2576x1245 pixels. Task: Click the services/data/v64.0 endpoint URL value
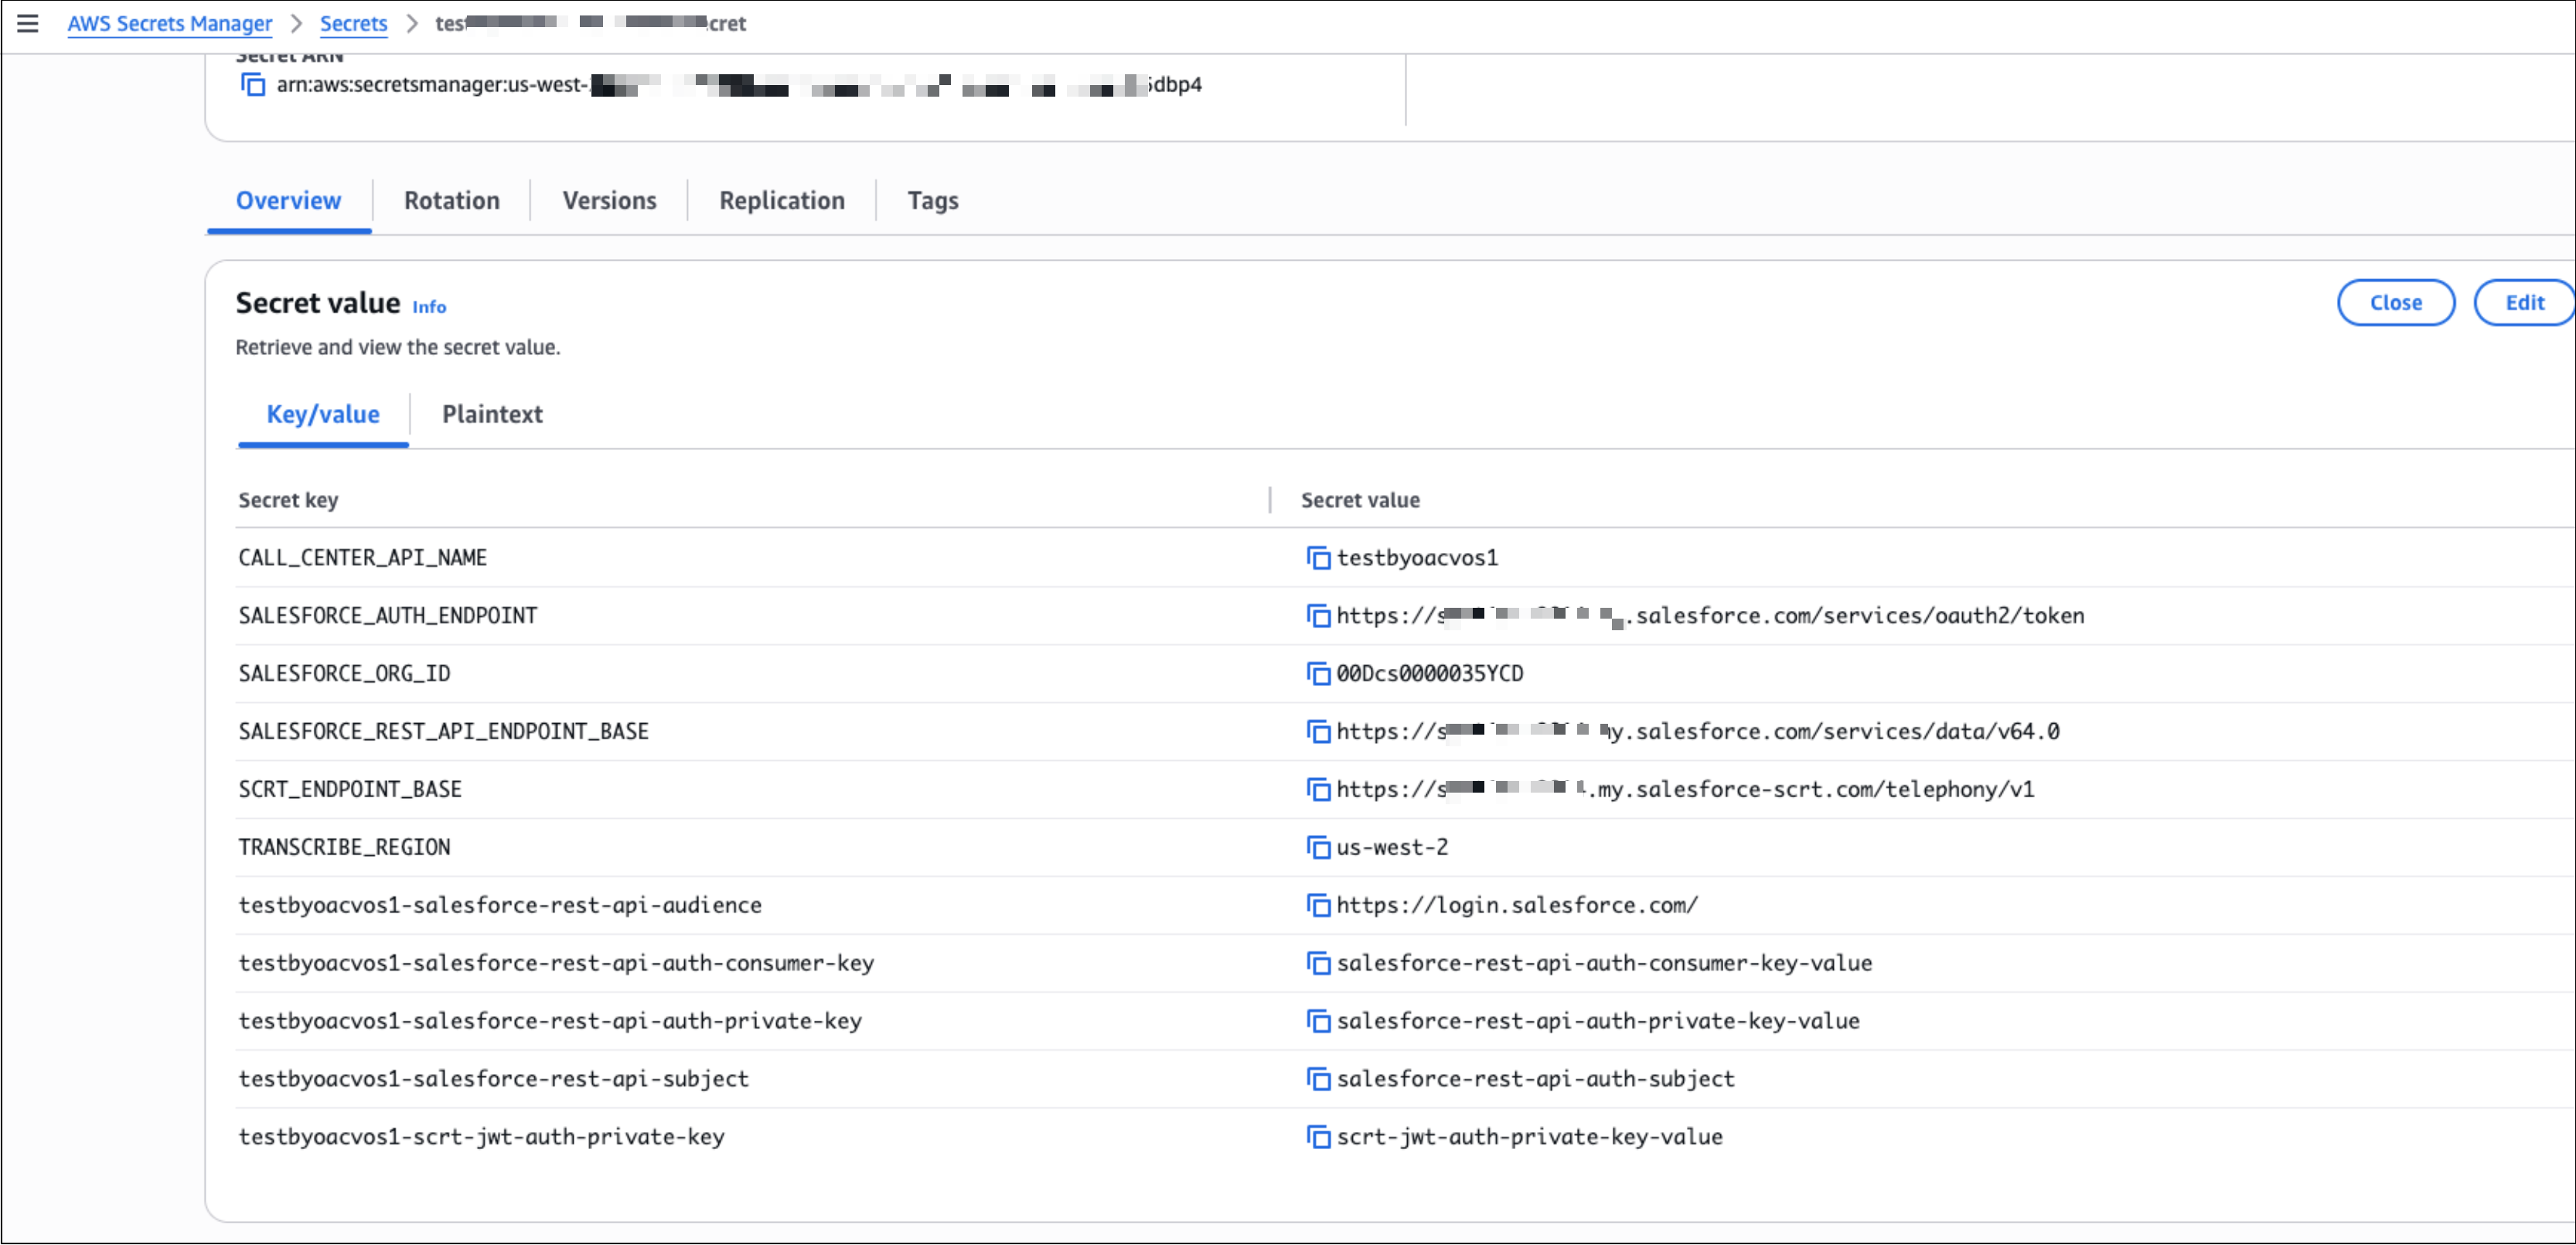[x=1698, y=732]
